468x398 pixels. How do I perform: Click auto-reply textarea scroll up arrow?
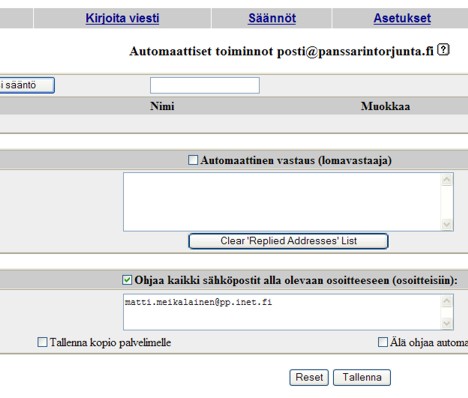pos(447,180)
